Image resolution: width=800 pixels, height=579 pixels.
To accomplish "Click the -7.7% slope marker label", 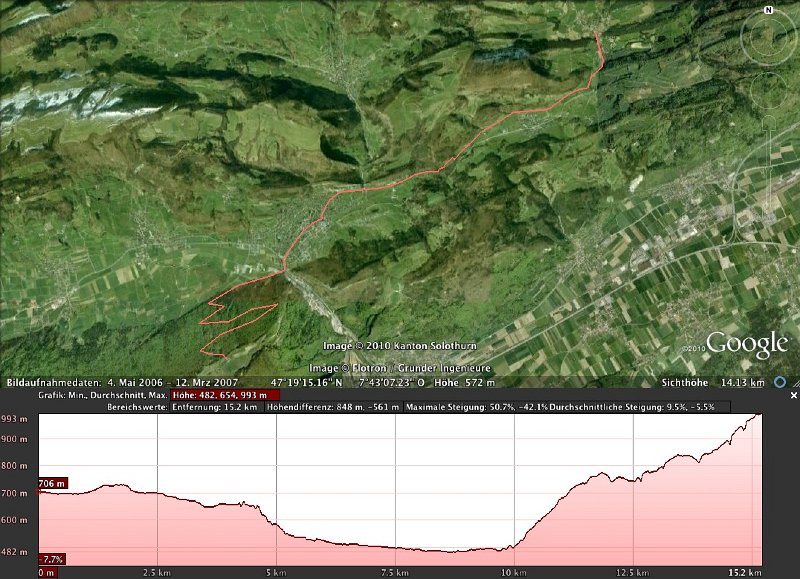I will pos(51,558).
